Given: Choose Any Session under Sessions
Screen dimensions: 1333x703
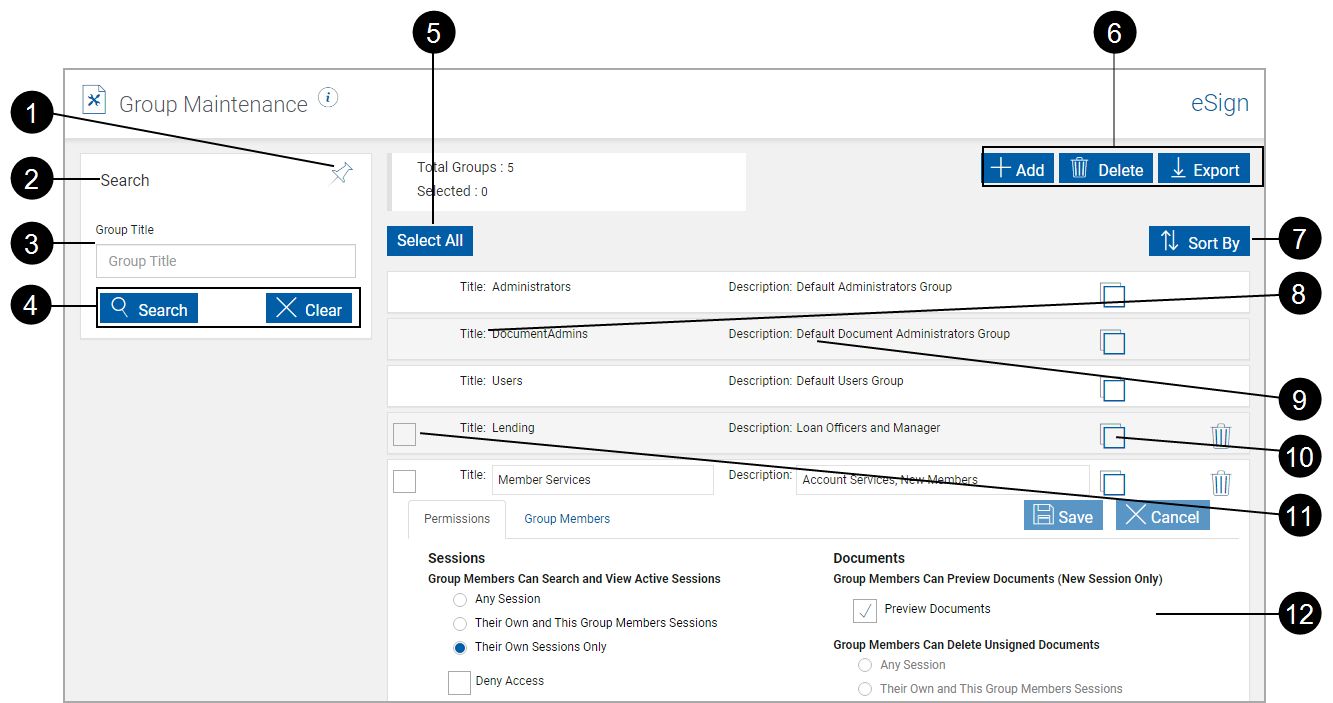Looking at the screenshot, I should [x=460, y=600].
